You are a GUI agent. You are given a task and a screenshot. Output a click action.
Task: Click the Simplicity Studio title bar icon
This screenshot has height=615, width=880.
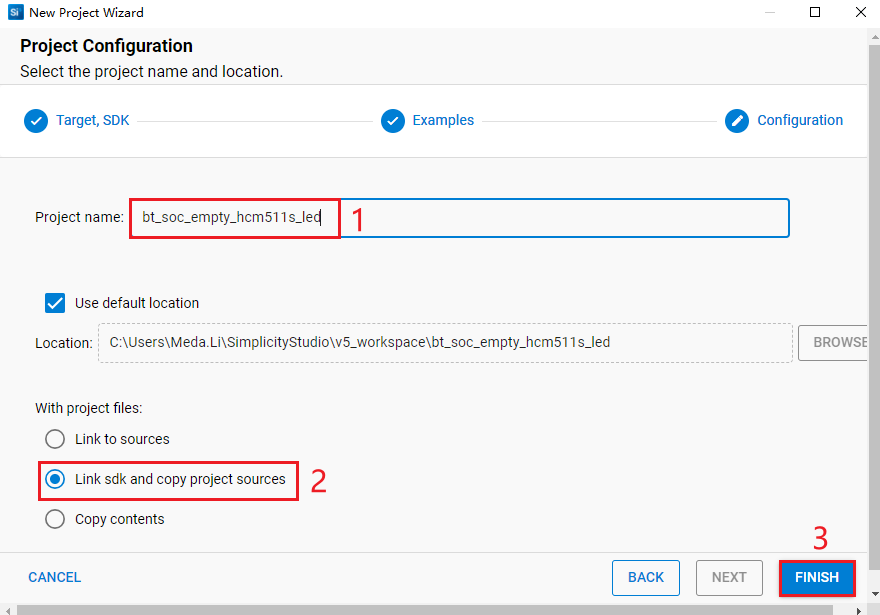click(x=15, y=13)
